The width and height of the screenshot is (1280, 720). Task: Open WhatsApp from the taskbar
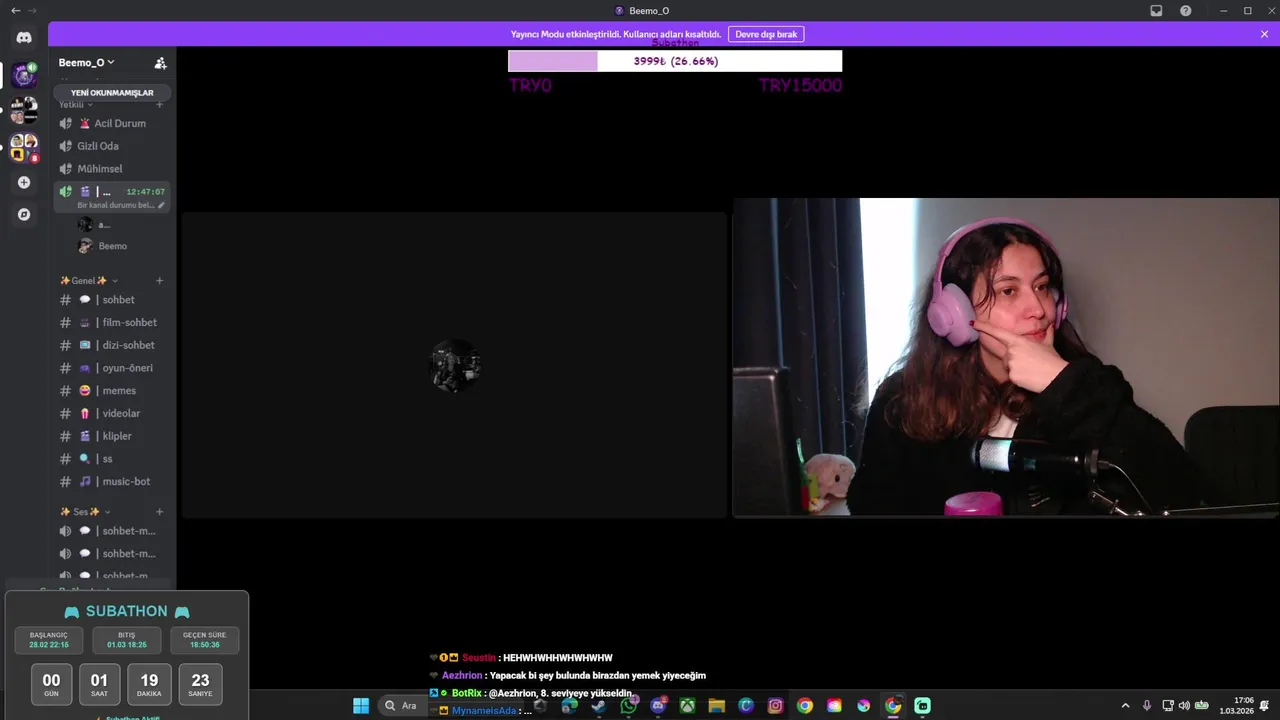click(x=628, y=706)
